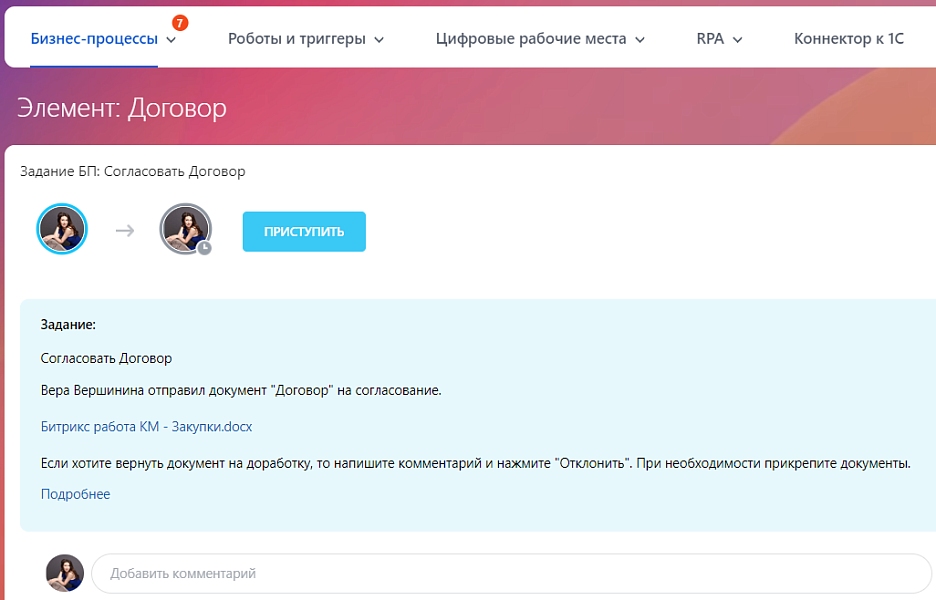This screenshot has width=936, height=600.
Task: Open the Бизнес-процессы dropdown chevron
Action: tap(171, 40)
